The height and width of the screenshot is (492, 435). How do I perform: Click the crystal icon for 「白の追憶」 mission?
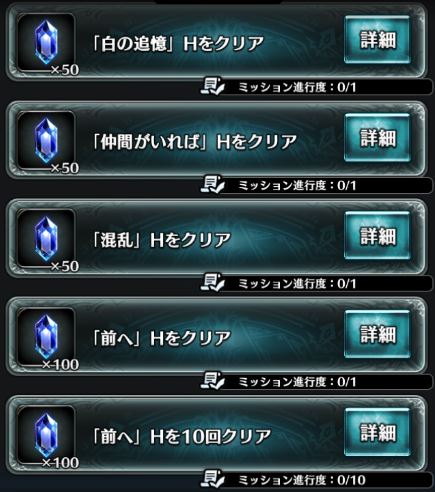46,43
